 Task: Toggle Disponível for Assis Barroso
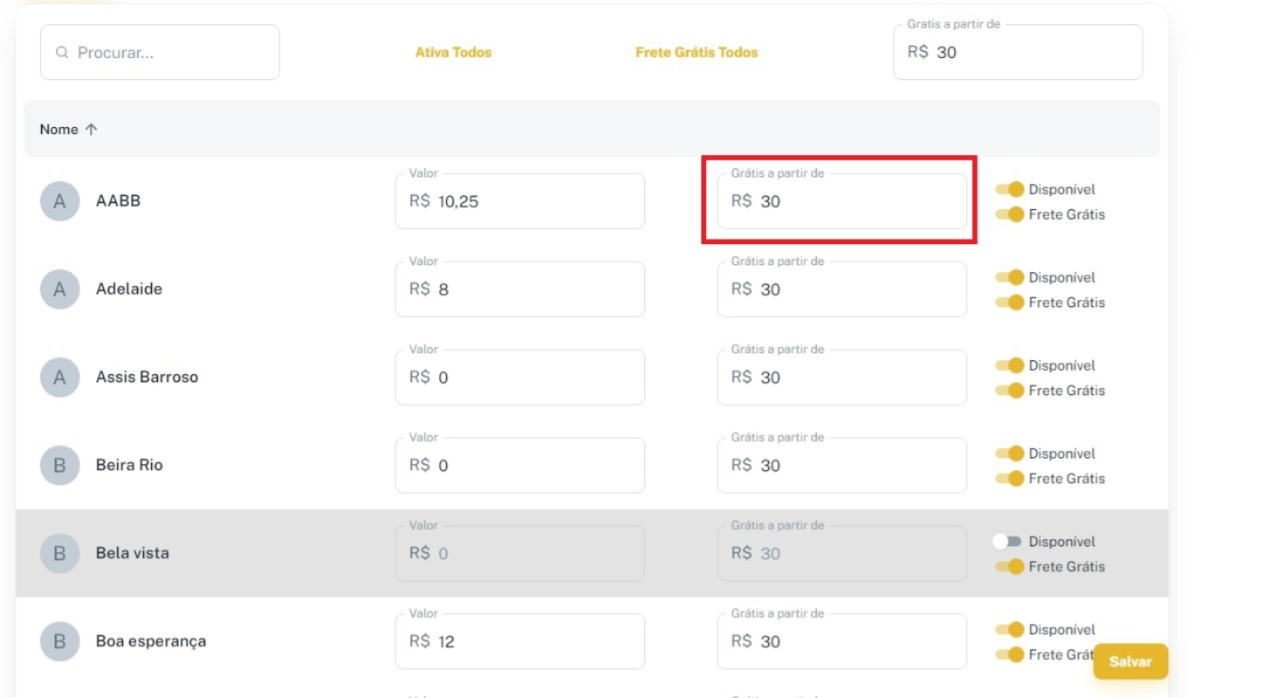click(x=1010, y=365)
